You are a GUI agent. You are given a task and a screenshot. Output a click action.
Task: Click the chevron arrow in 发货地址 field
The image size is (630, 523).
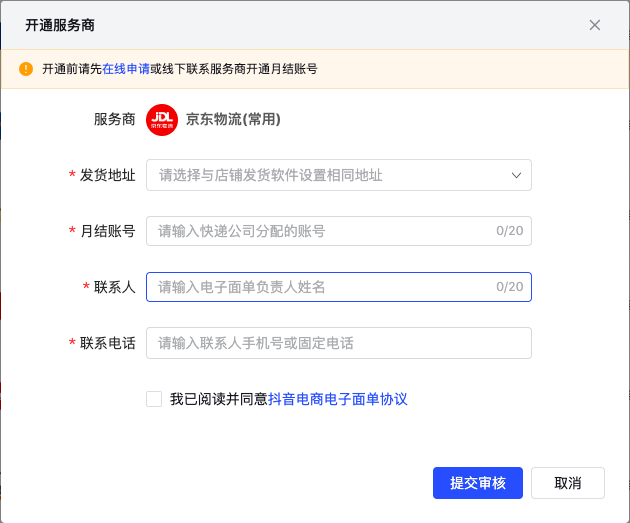[516, 176]
